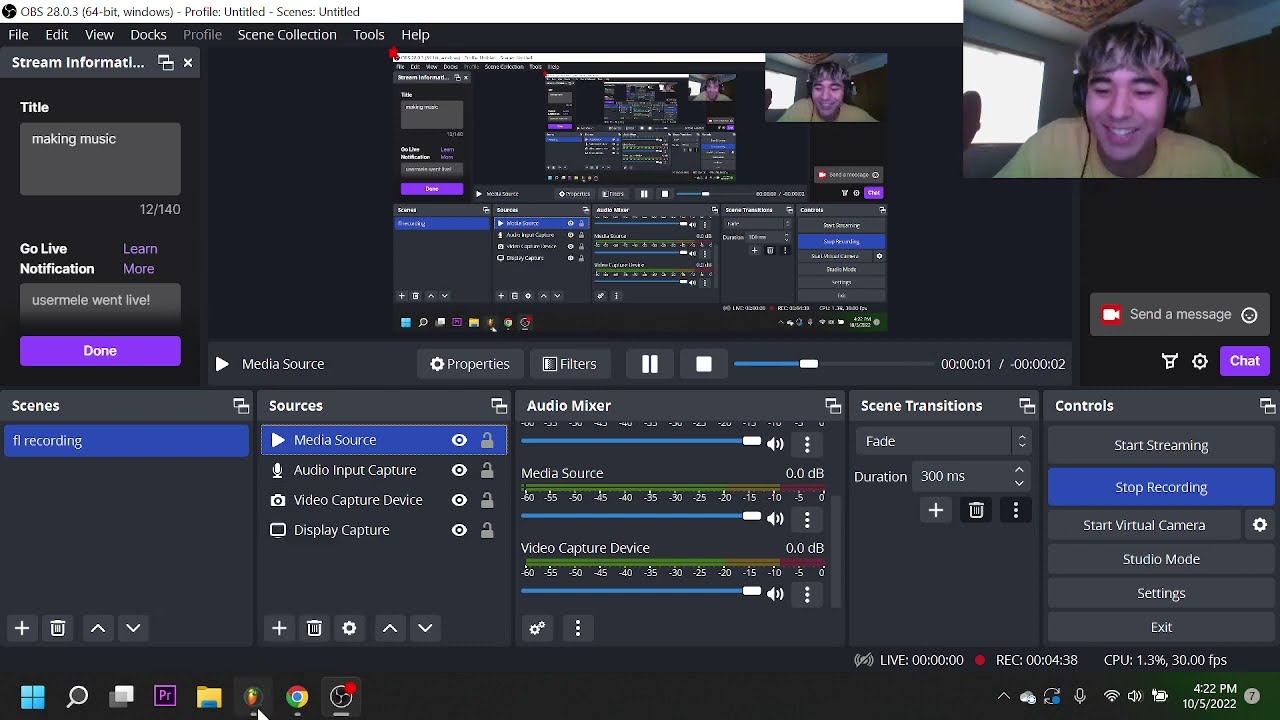The width and height of the screenshot is (1280, 720).
Task: Move source up in list
Action: click(390, 628)
